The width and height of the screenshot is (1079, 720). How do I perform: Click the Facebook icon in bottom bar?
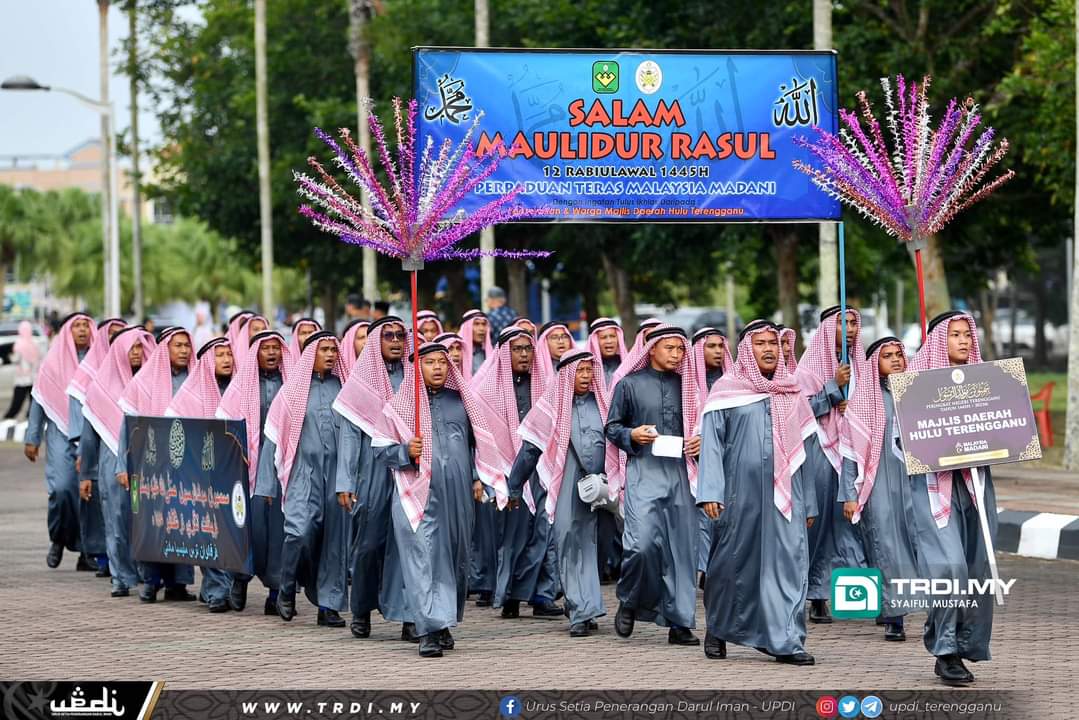[x=510, y=706]
